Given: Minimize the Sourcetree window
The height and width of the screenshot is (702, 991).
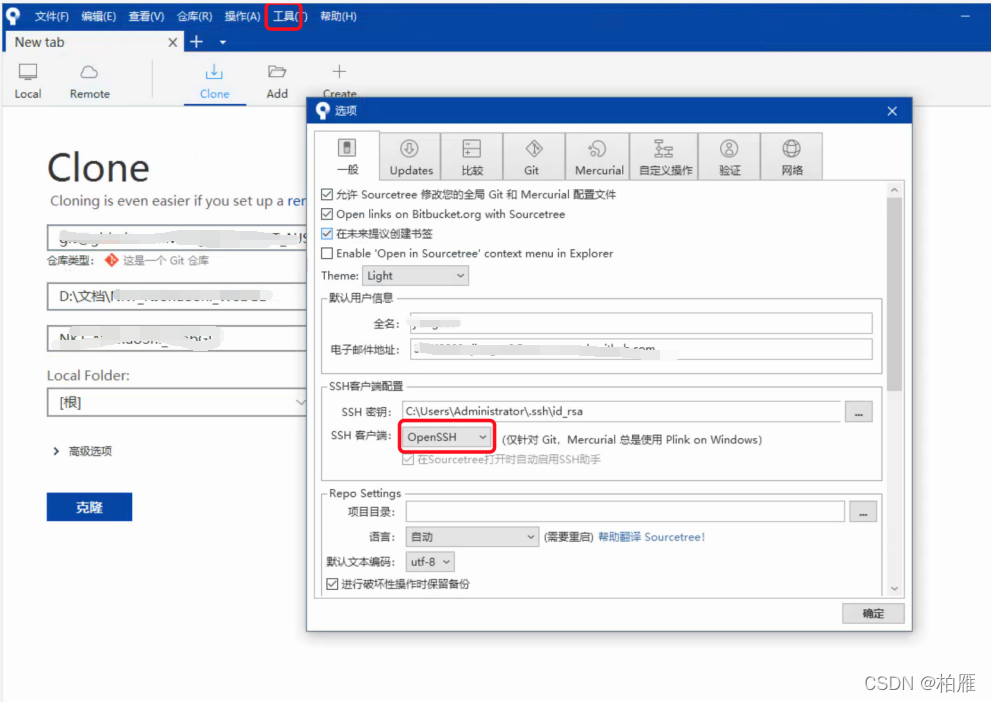Looking at the screenshot, I should pos(965,16).
